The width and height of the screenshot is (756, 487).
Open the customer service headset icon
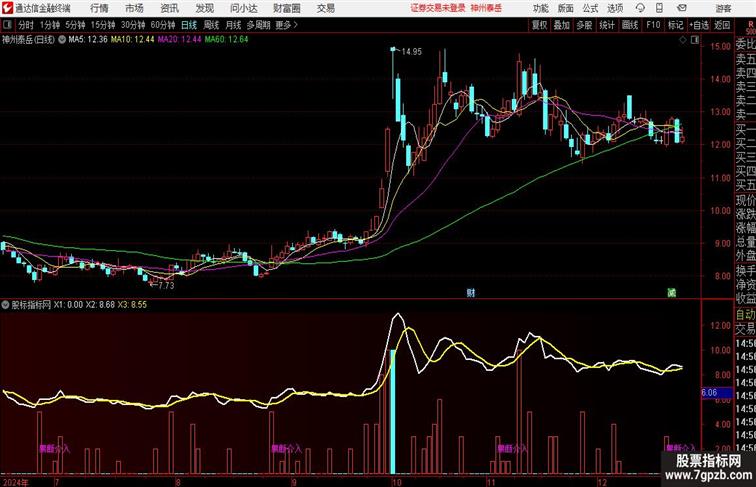pyautogui.click(x=640, y=8)
